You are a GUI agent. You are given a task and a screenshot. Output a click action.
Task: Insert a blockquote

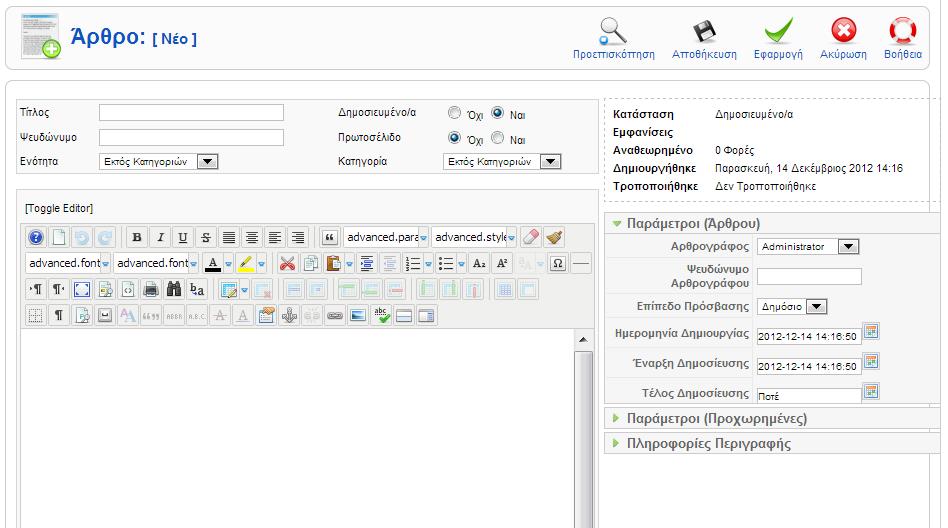coord(330,237)
